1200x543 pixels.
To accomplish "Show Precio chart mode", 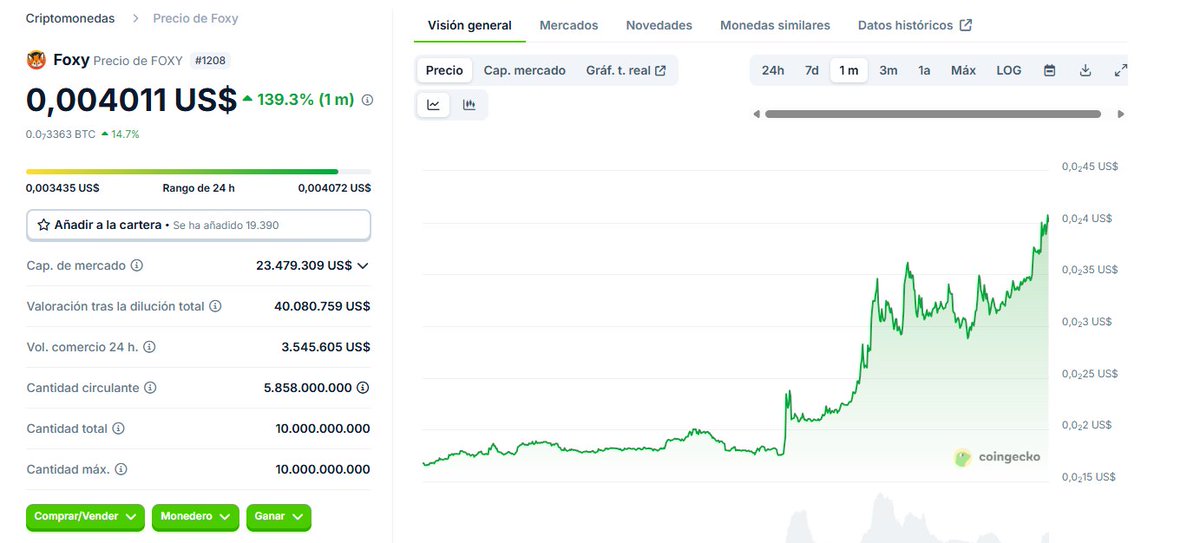I will (x=444, y=70).
